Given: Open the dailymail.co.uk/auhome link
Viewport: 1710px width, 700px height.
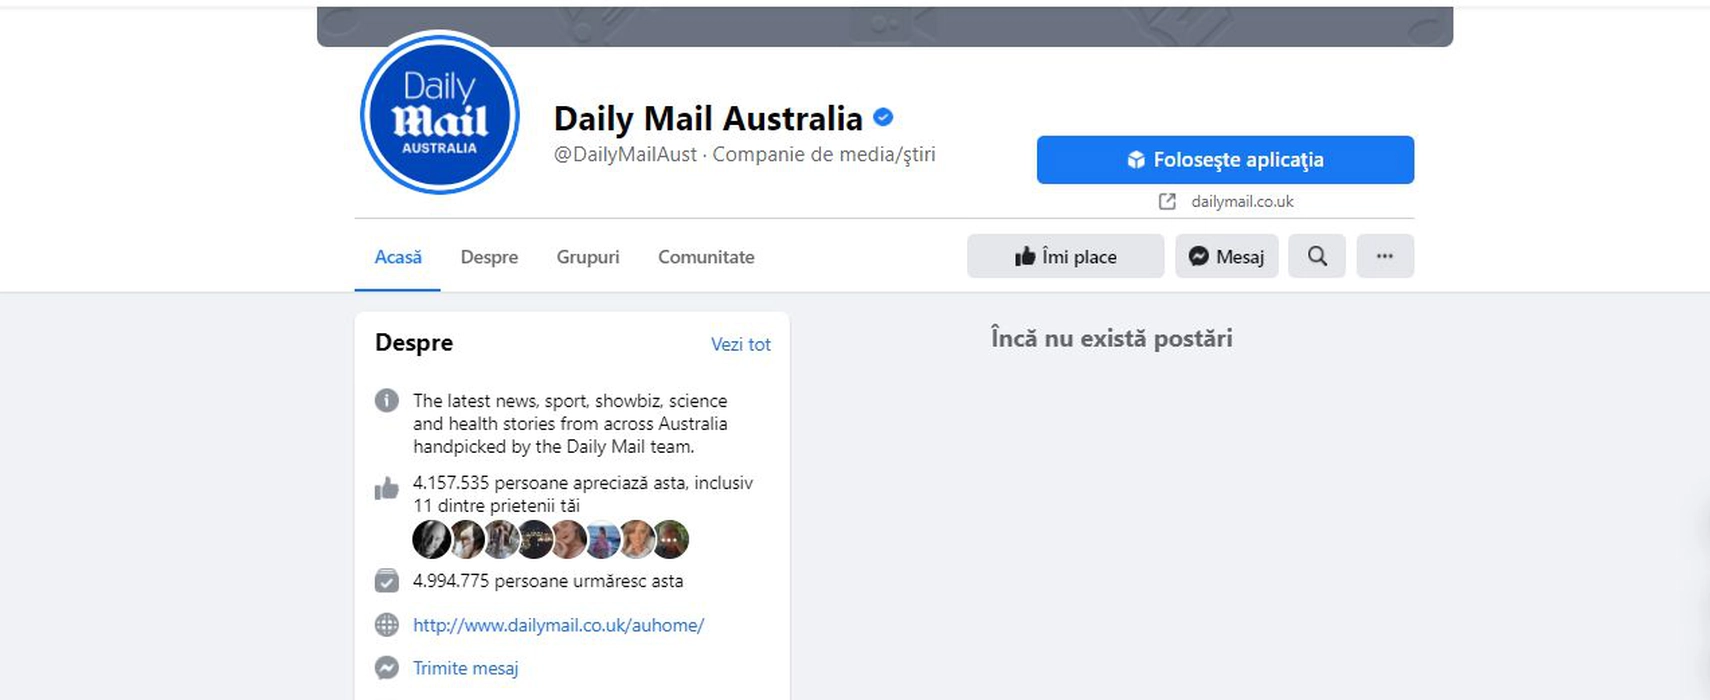Looking at the screenshot, I should click(x=559, y=625).
